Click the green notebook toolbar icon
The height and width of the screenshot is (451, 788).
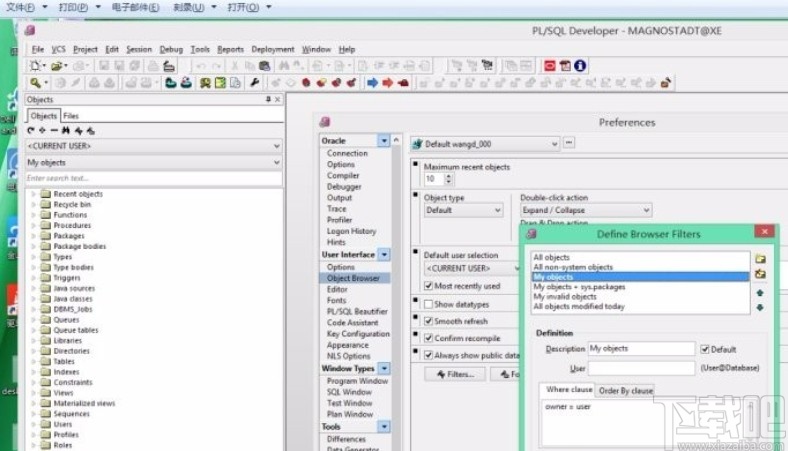click(220, 83)
